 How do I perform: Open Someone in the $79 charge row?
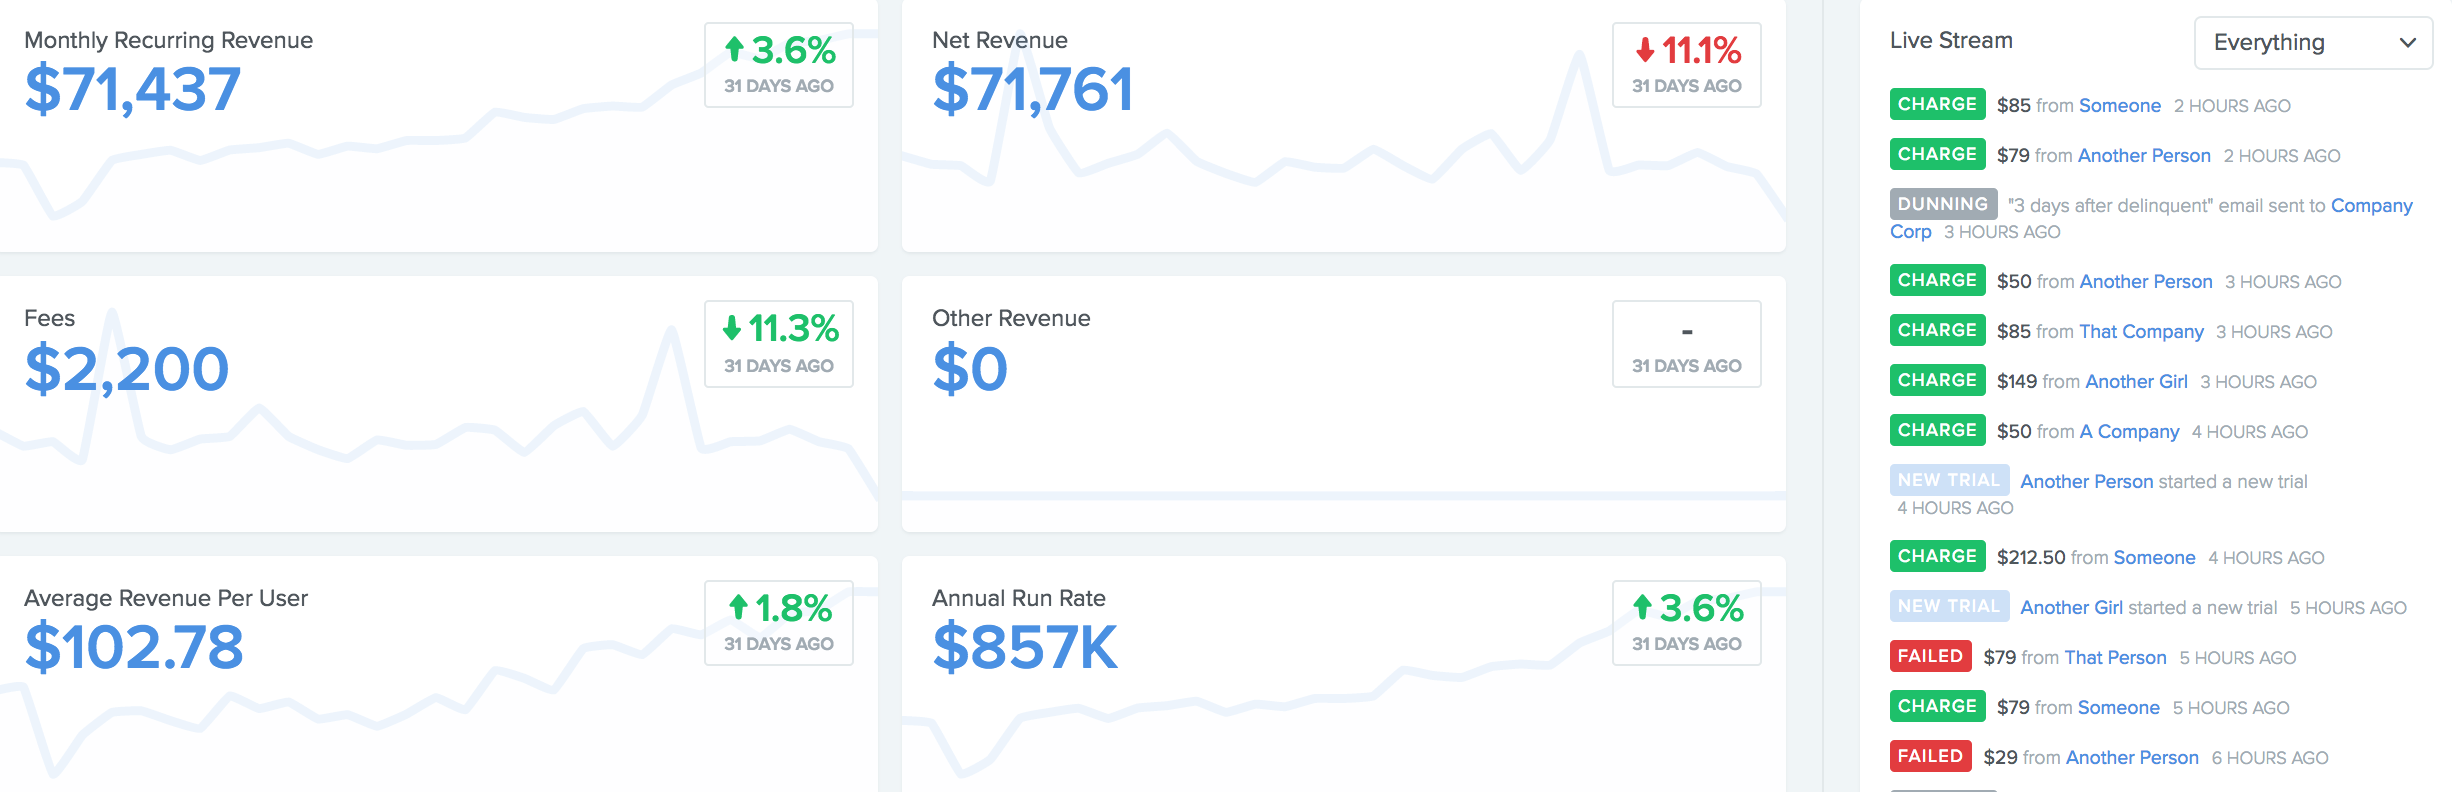point(2119,708)
